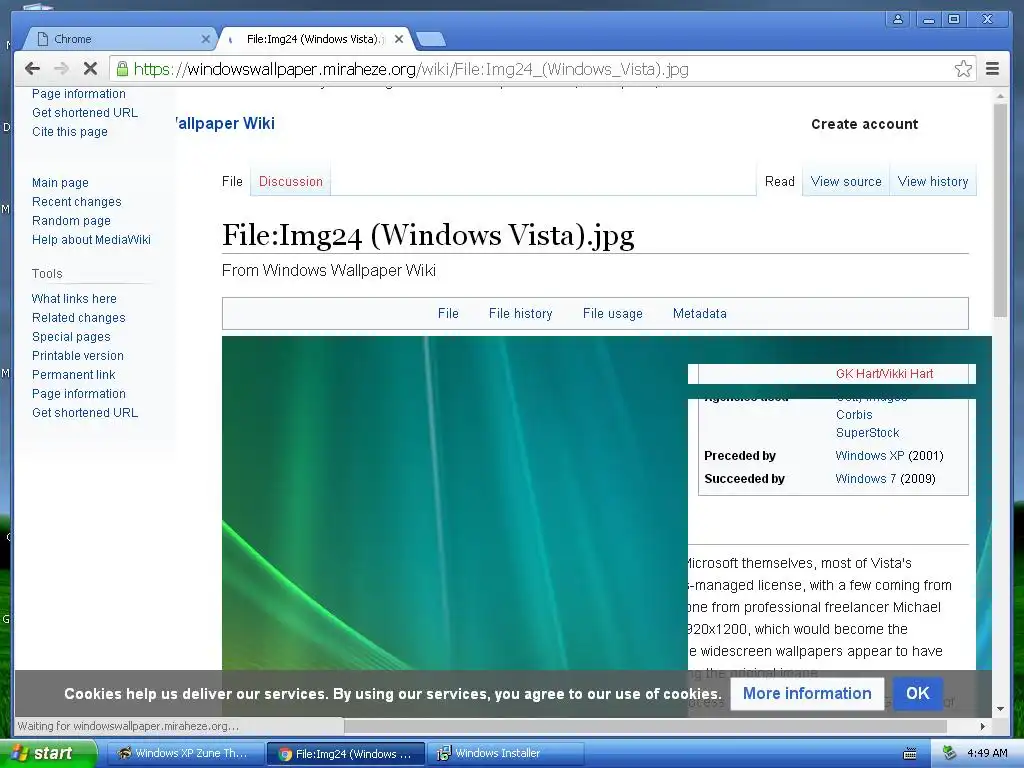1024x768 pixels.
Task: Jump to the File section link
Action: tap(448, 313)
